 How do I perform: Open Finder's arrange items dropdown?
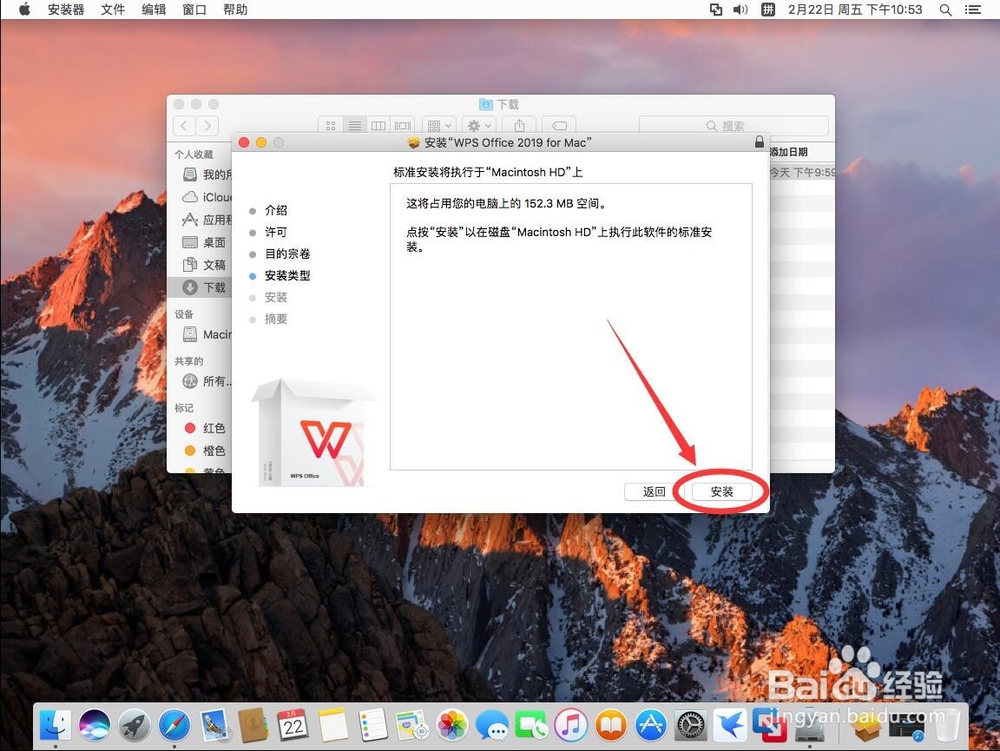pos(439,126)
